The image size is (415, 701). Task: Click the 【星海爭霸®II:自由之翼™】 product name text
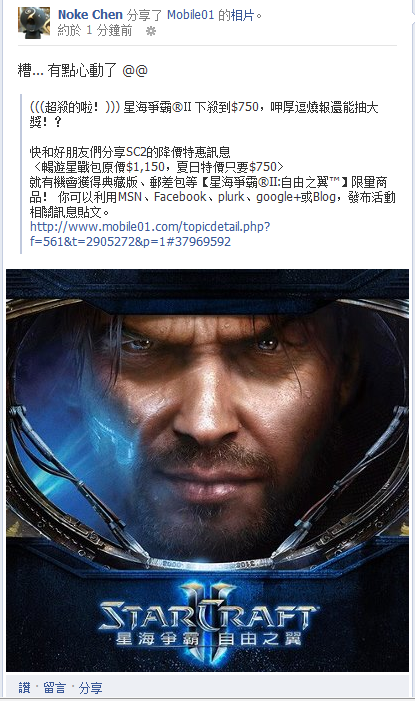(273, 182)
